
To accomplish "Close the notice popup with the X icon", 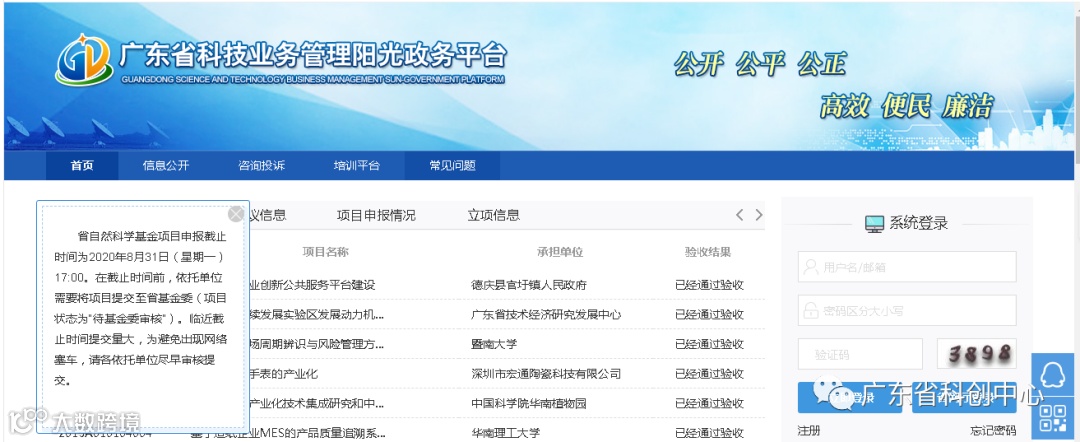I will pyautogui.click(x=236, y=214).
